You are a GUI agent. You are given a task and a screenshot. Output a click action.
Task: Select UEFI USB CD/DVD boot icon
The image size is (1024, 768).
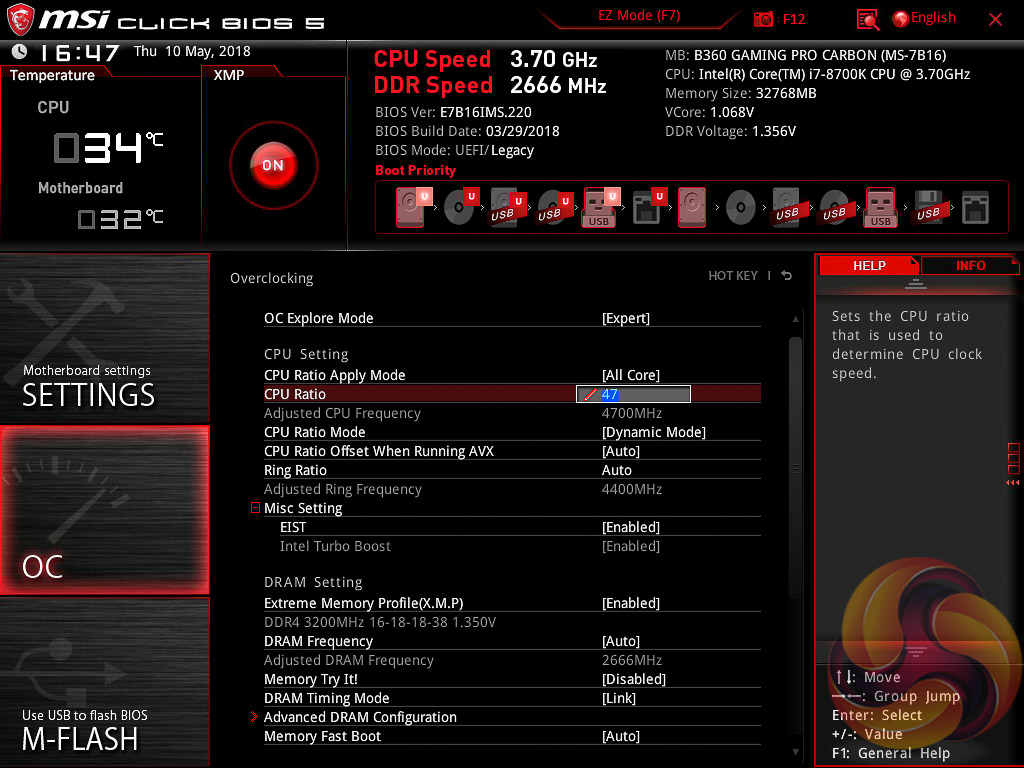[555, 207]
